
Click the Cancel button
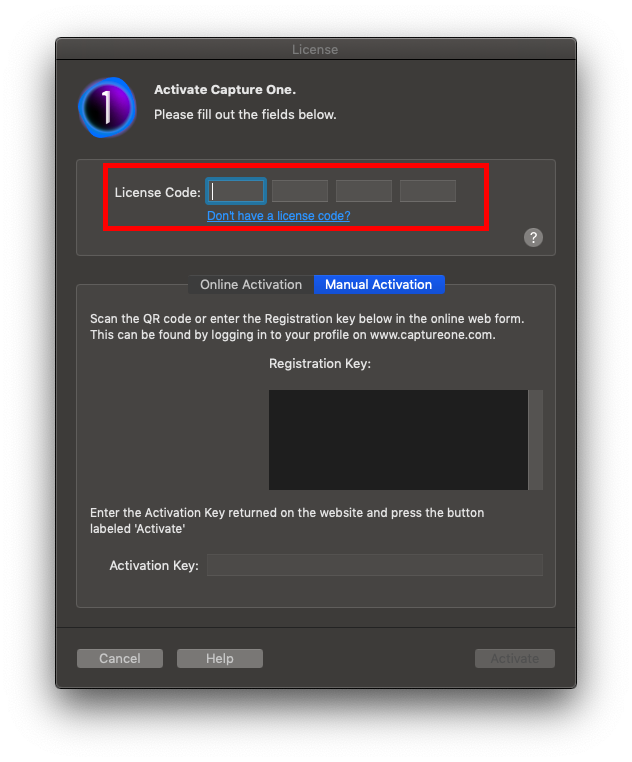coord(120,658)
